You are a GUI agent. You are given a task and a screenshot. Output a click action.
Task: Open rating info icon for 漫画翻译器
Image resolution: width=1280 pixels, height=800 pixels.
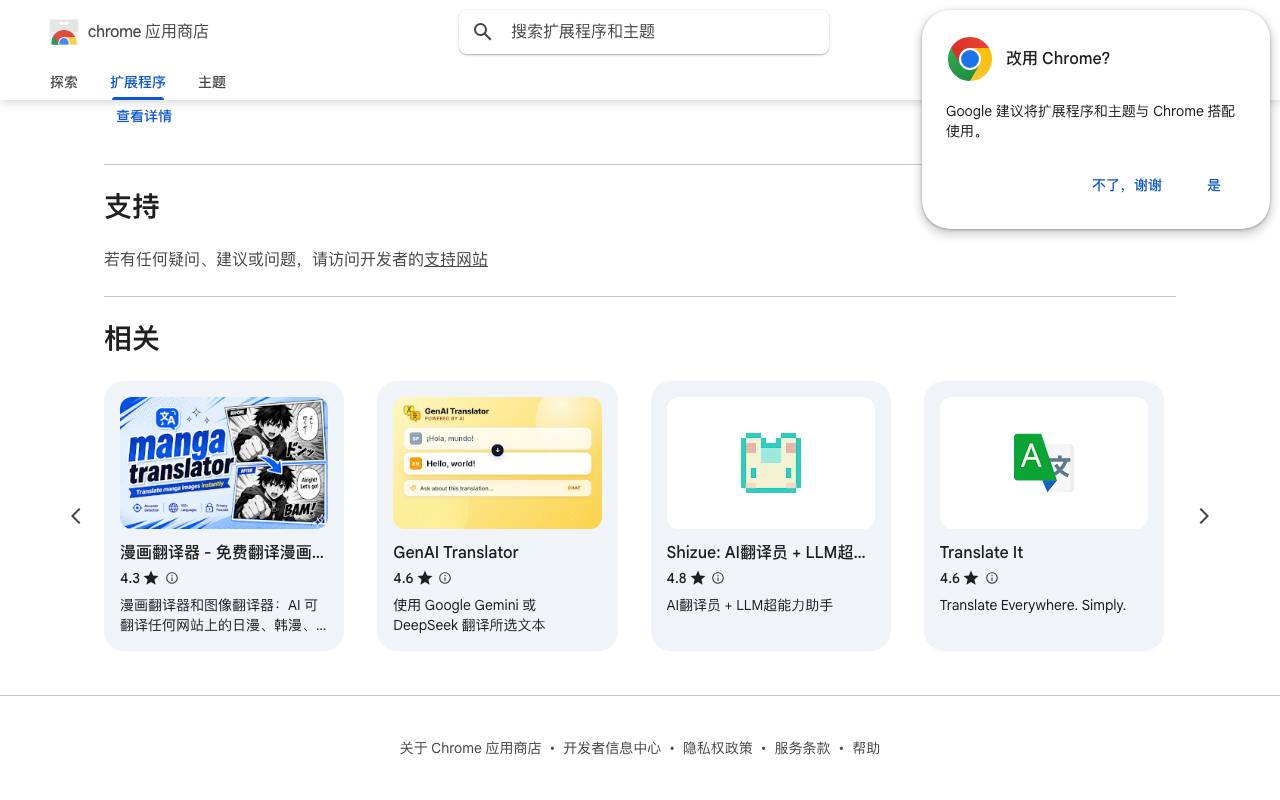point(172,578)
